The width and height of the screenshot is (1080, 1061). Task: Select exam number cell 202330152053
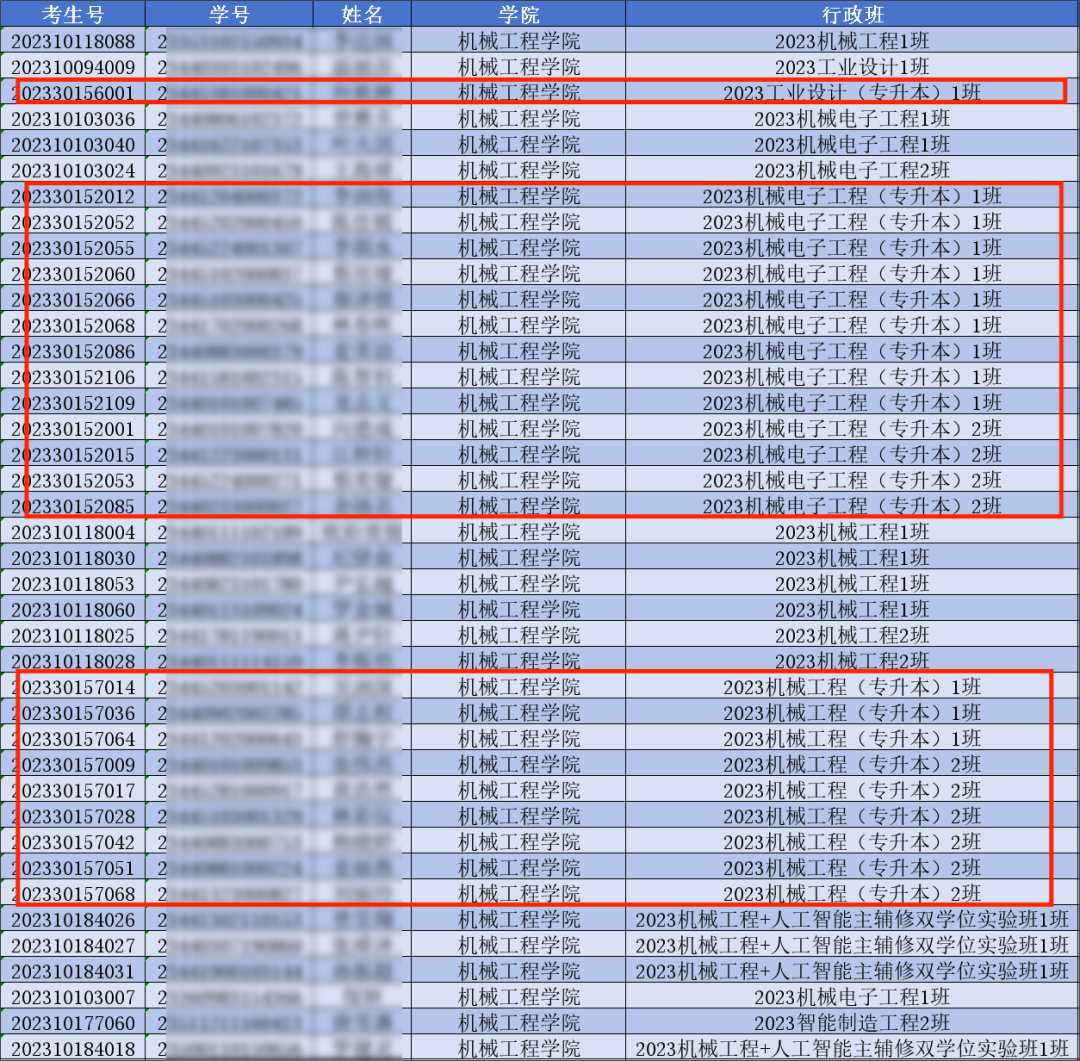click(x=73, y=480)
